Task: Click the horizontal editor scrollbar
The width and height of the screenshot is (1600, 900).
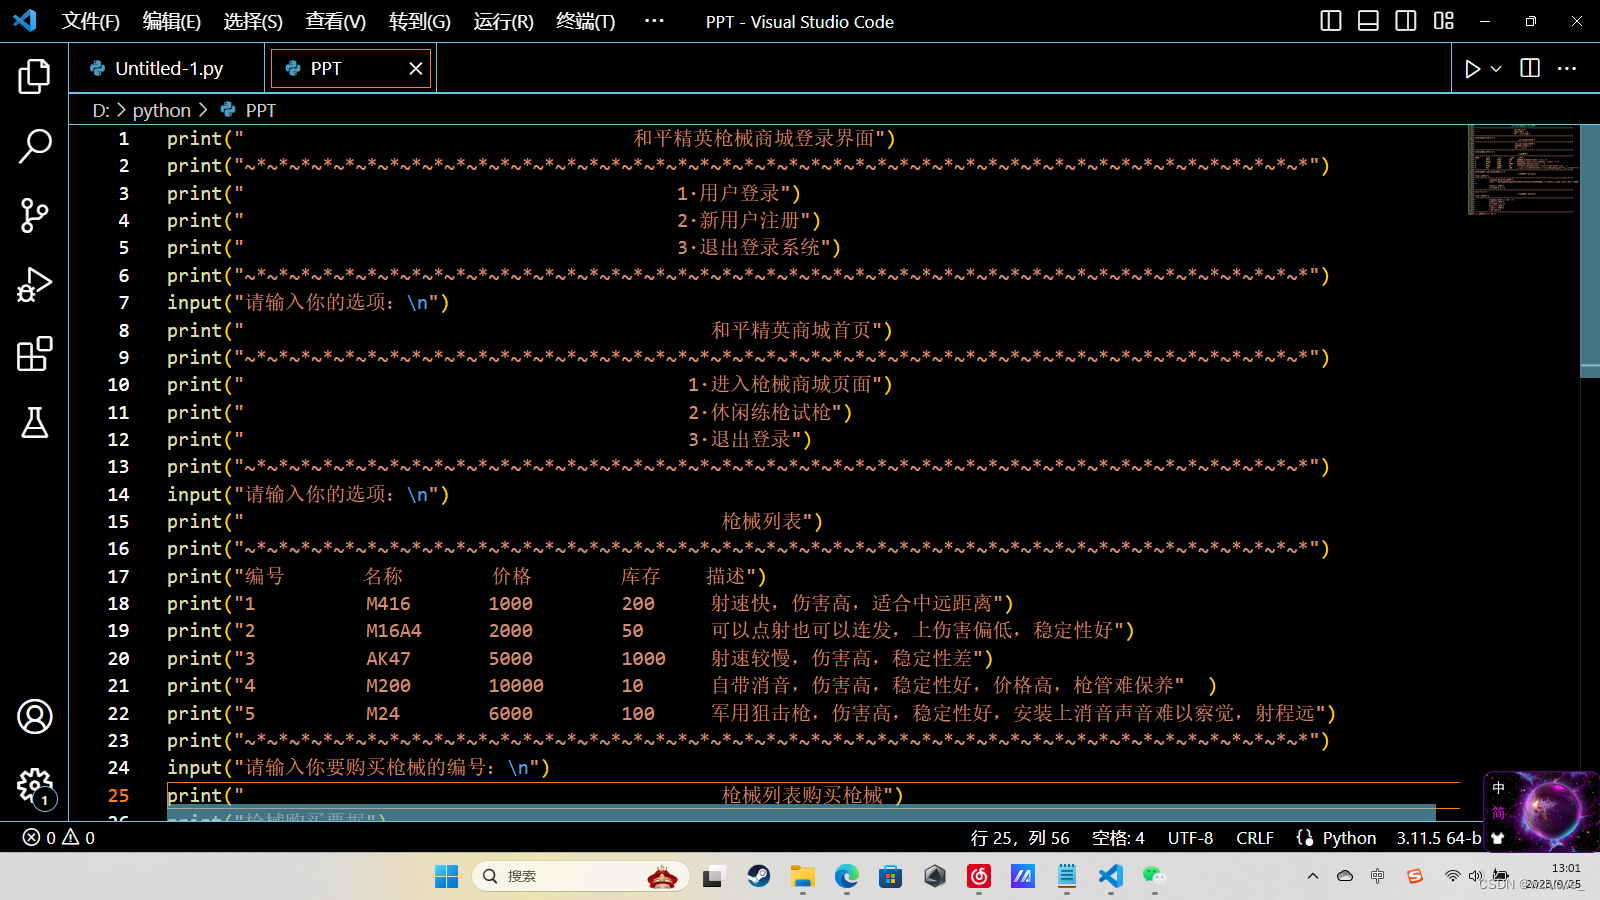Action: pyautogui.click(x=801, y=813)
